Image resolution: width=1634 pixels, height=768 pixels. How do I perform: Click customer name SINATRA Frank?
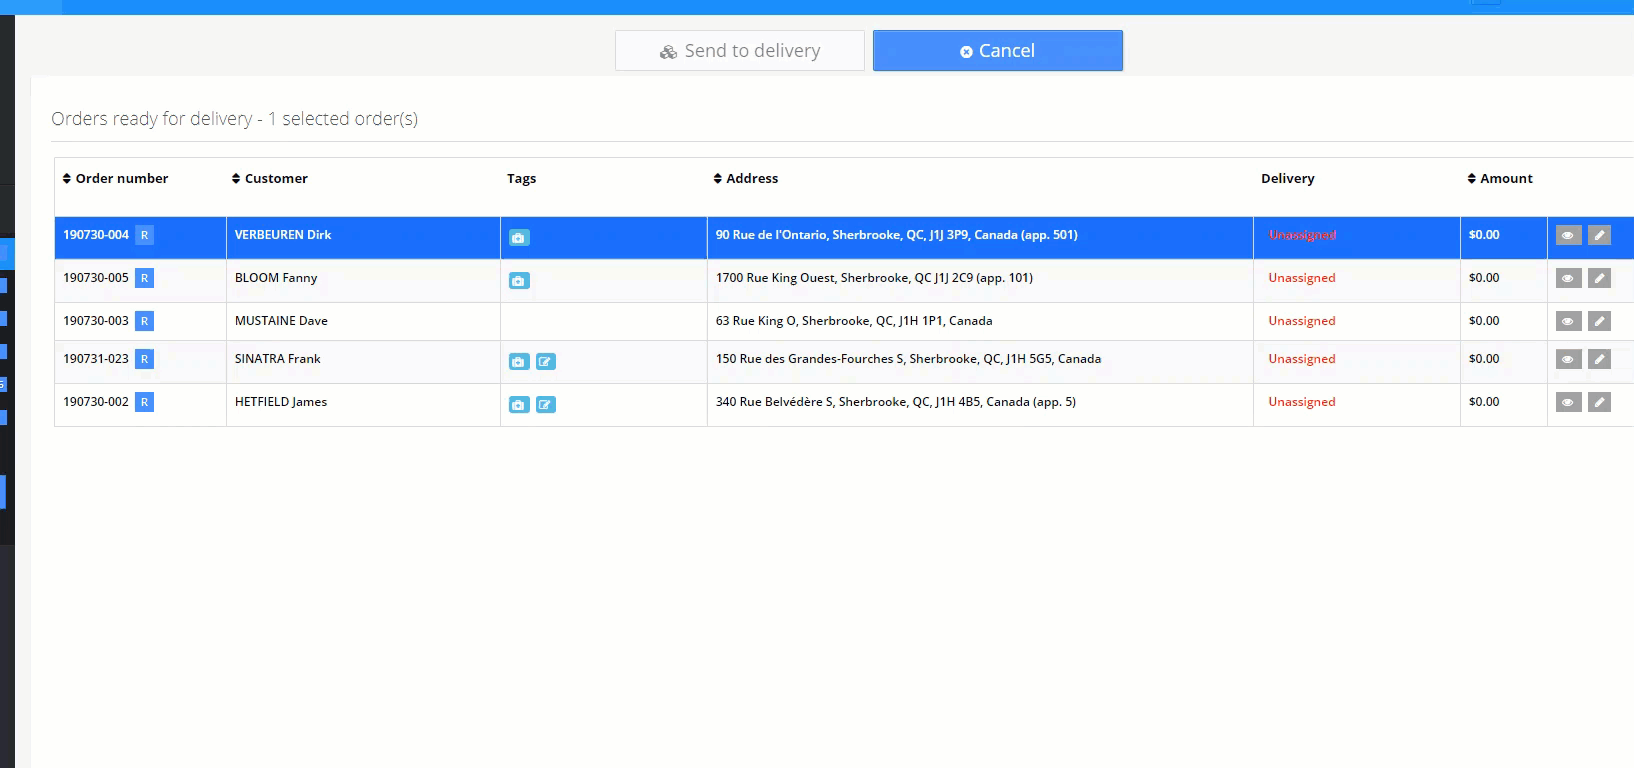[278, 359]
